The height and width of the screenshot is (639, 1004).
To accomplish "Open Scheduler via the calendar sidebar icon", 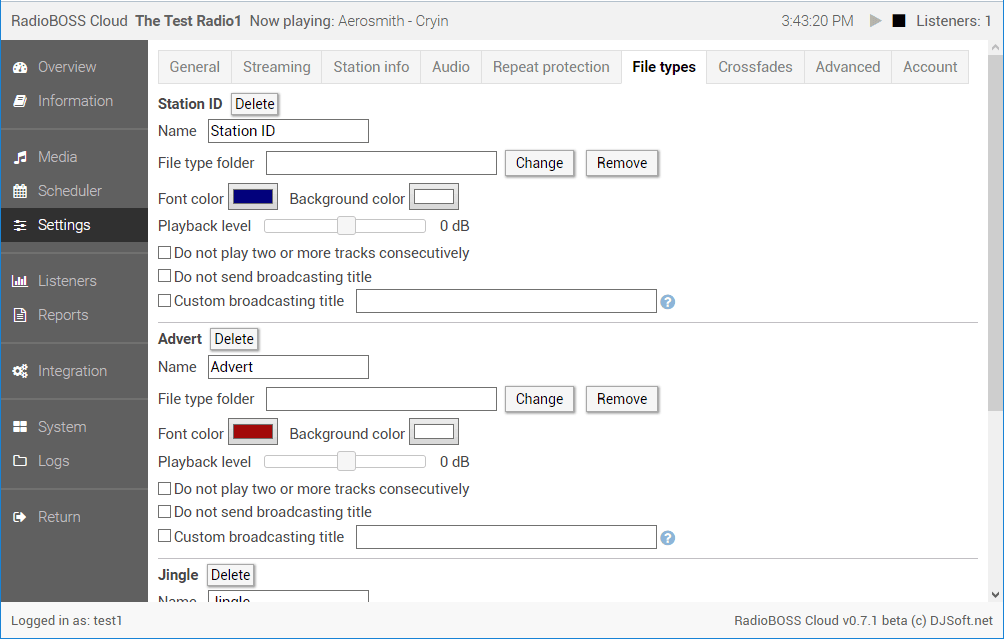I will (x=22, y=190).
